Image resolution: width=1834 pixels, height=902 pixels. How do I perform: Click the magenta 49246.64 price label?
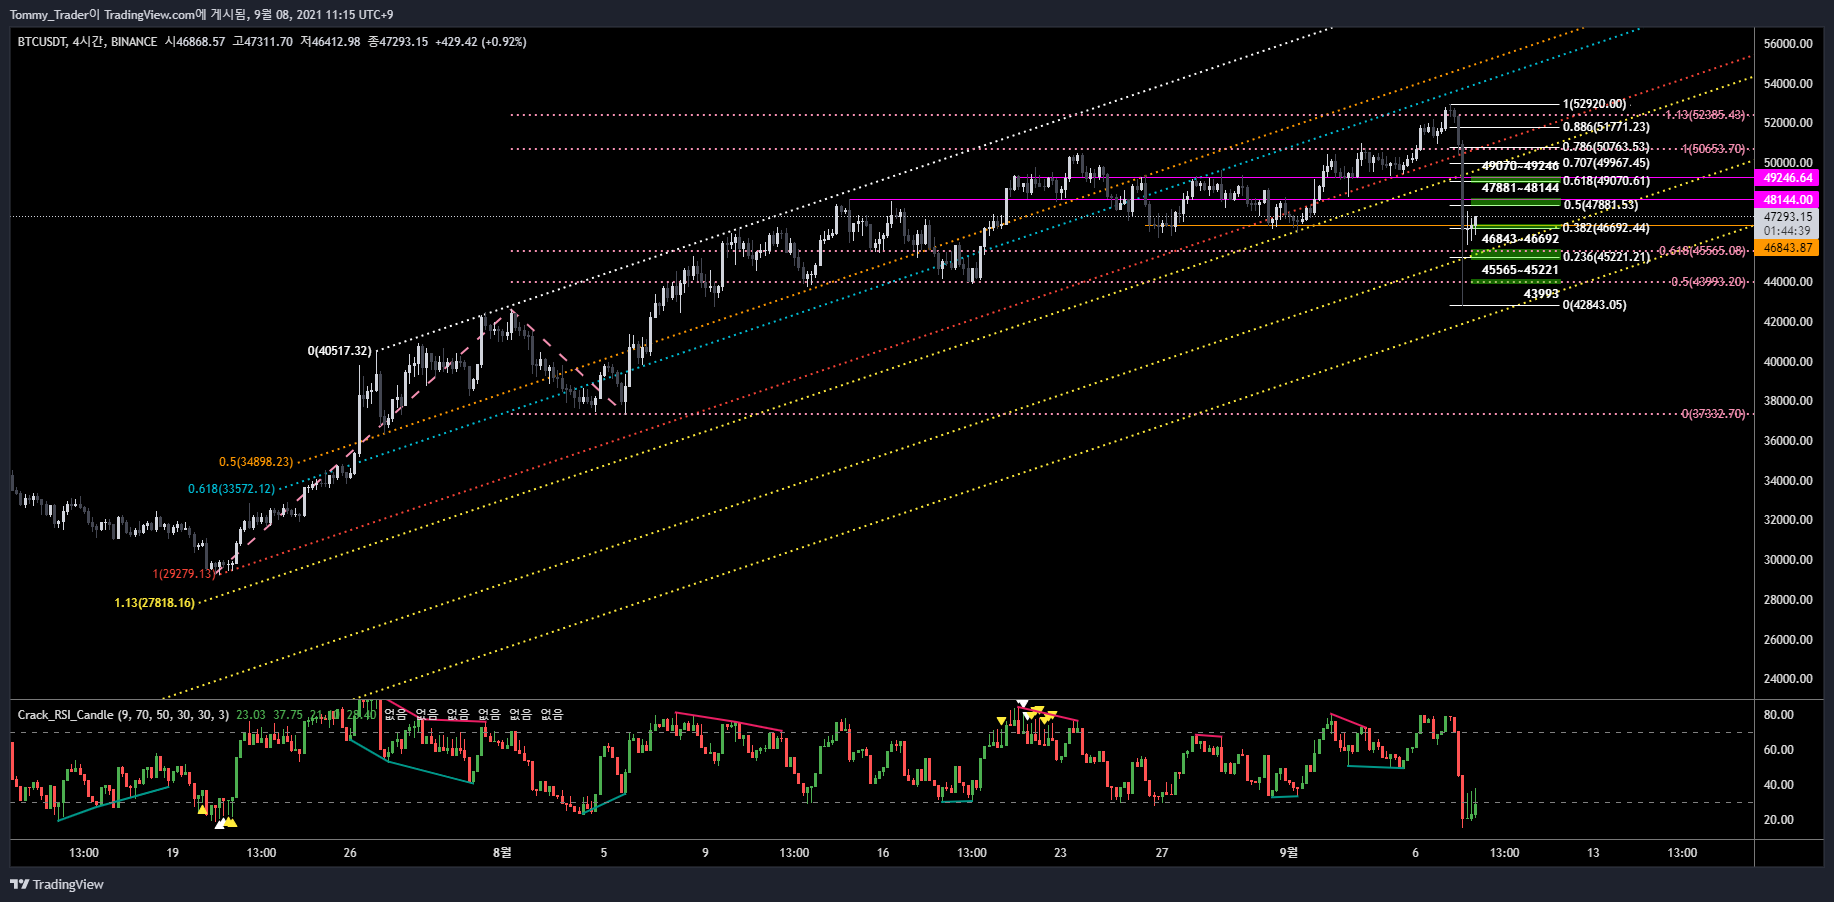[x=1787, y=178]
